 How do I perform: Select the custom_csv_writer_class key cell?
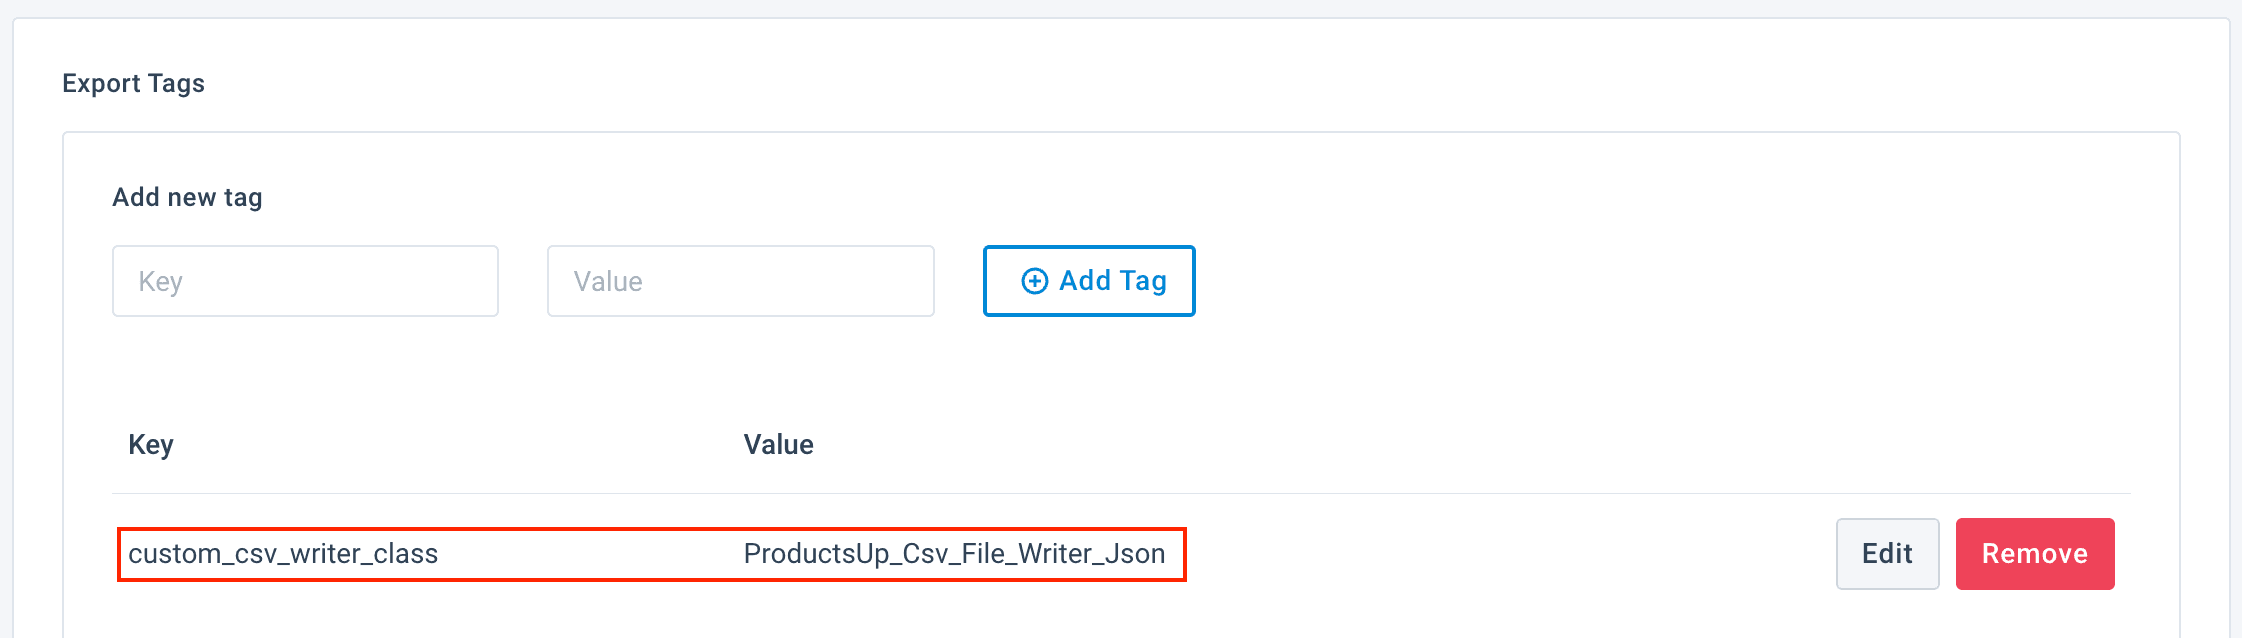283,554
